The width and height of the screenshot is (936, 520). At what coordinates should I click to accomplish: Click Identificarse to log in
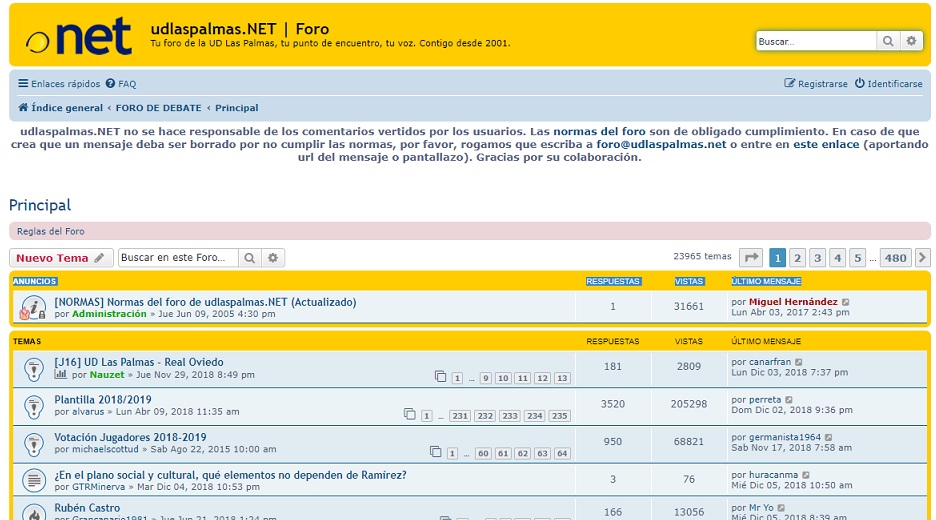888,84
